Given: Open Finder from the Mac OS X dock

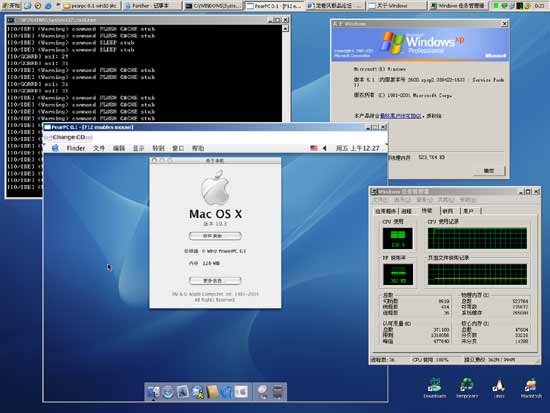Looking at the screenshot, I should [153, 392].
